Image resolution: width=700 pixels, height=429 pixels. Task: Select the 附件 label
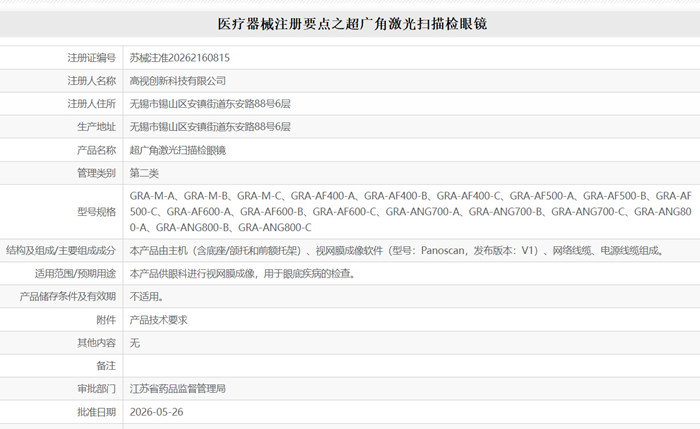pyautogui.click(x=106, y=320)
